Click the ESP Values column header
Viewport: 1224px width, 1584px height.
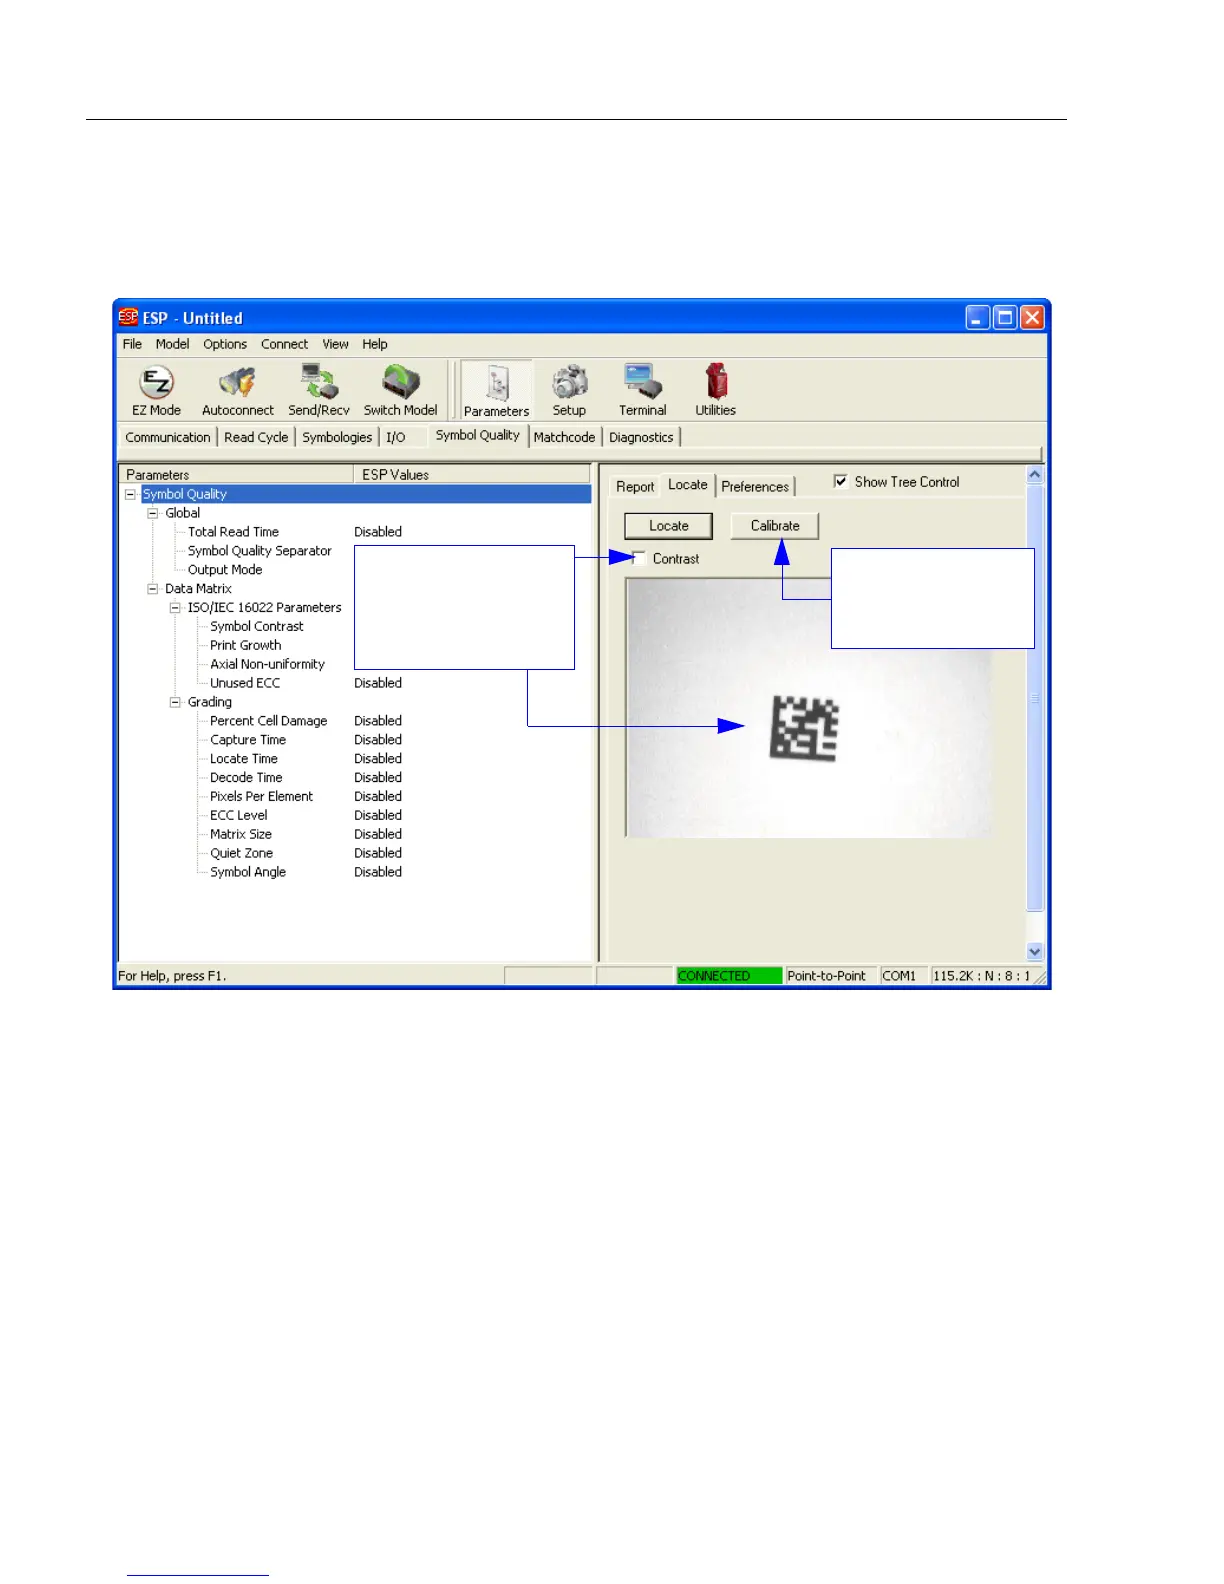coord(472,475)
